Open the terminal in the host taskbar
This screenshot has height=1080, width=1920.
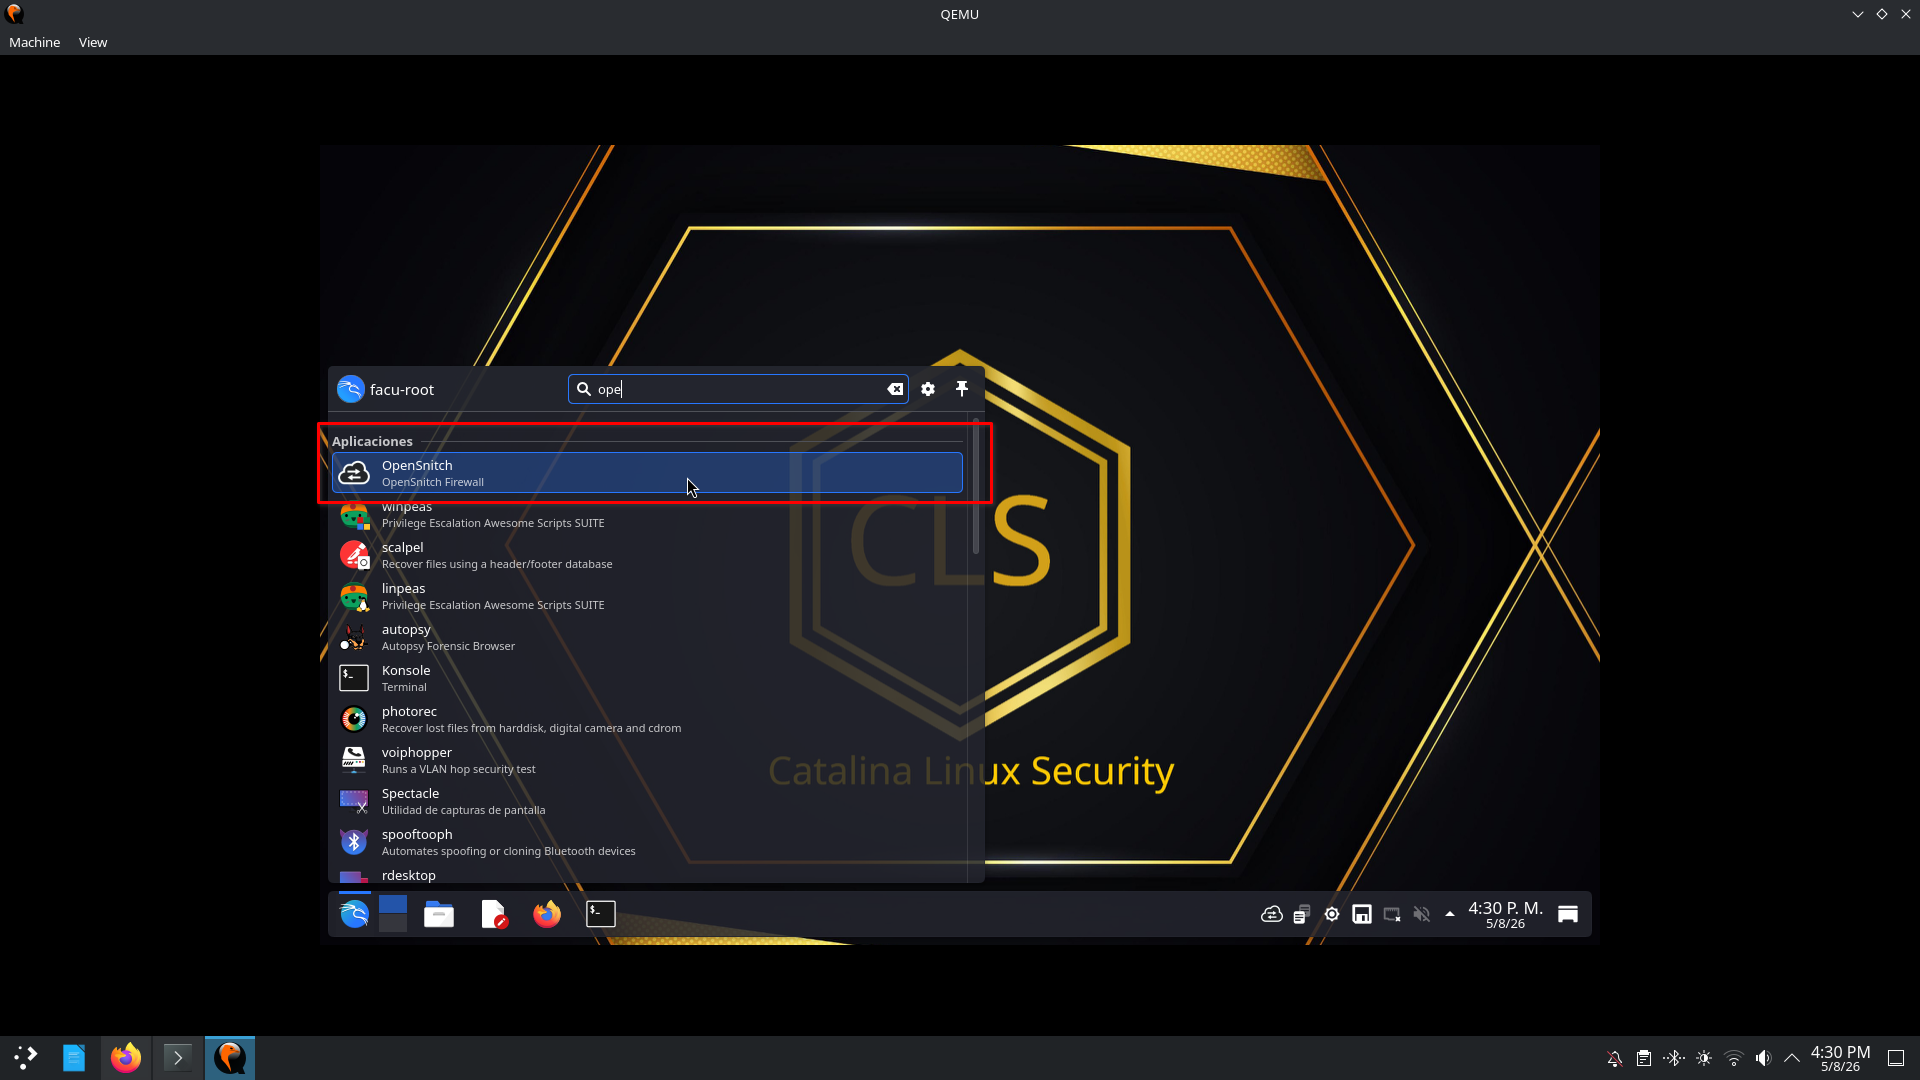click(178, 1057)
